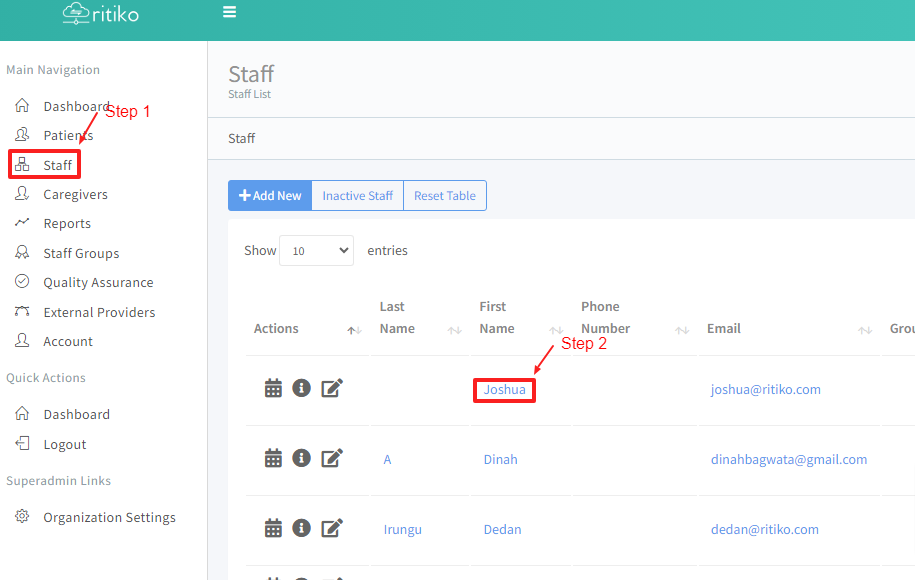Open Caregivers in the sidebar

coord(75,195)
